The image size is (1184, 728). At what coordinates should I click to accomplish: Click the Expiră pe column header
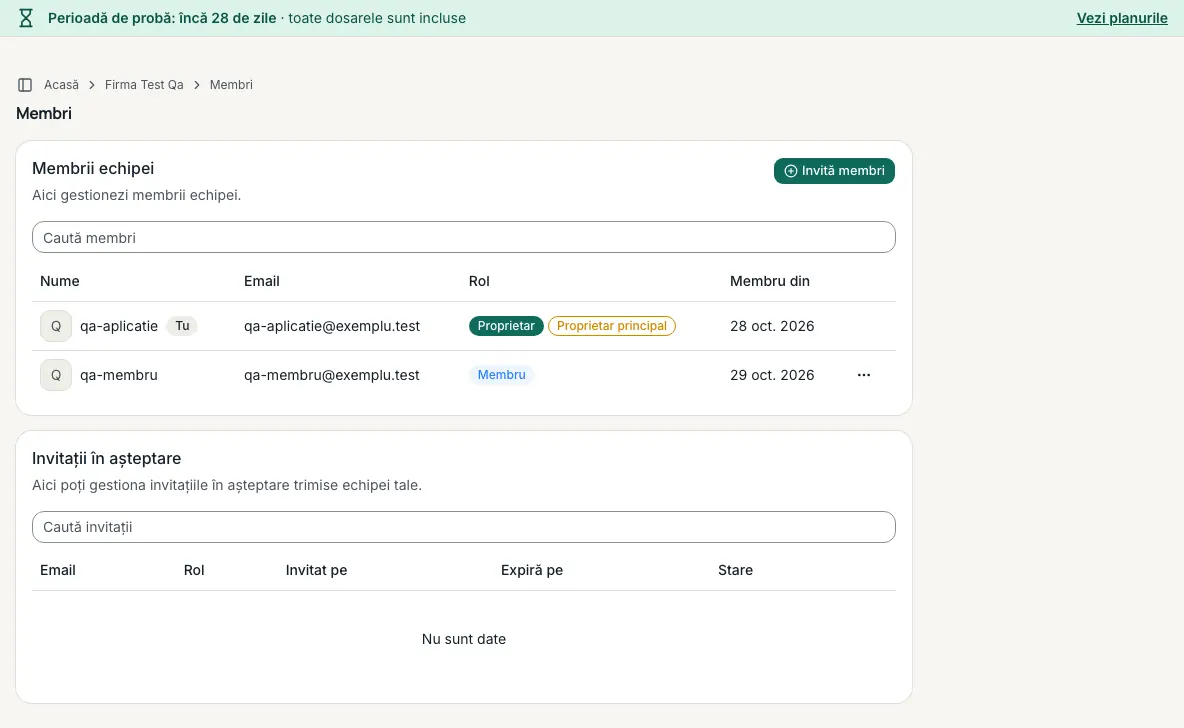coord(532,570)
